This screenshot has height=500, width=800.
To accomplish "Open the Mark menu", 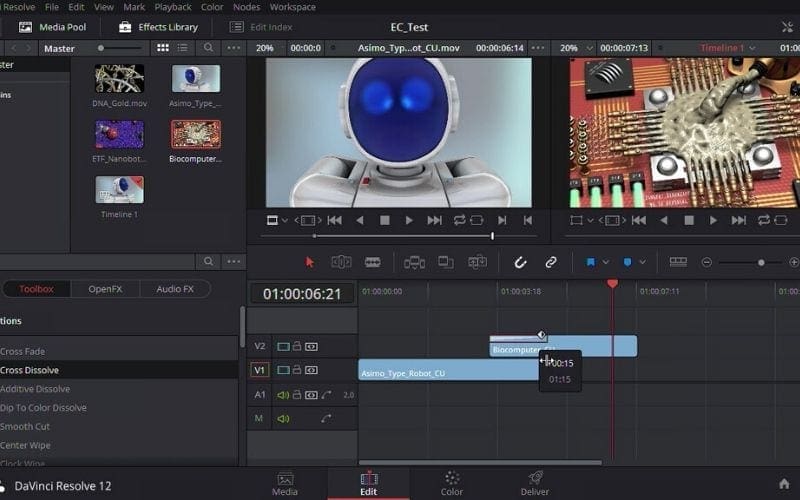I will [x=134, y=7].
